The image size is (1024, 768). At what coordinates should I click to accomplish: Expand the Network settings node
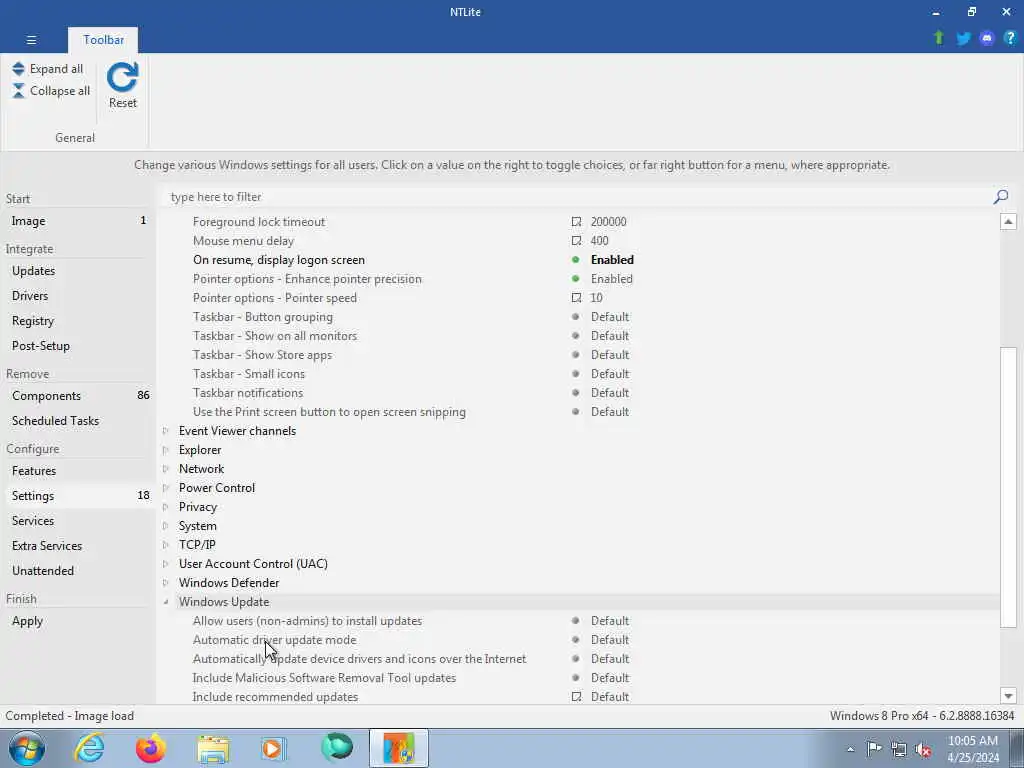[166, 469]
